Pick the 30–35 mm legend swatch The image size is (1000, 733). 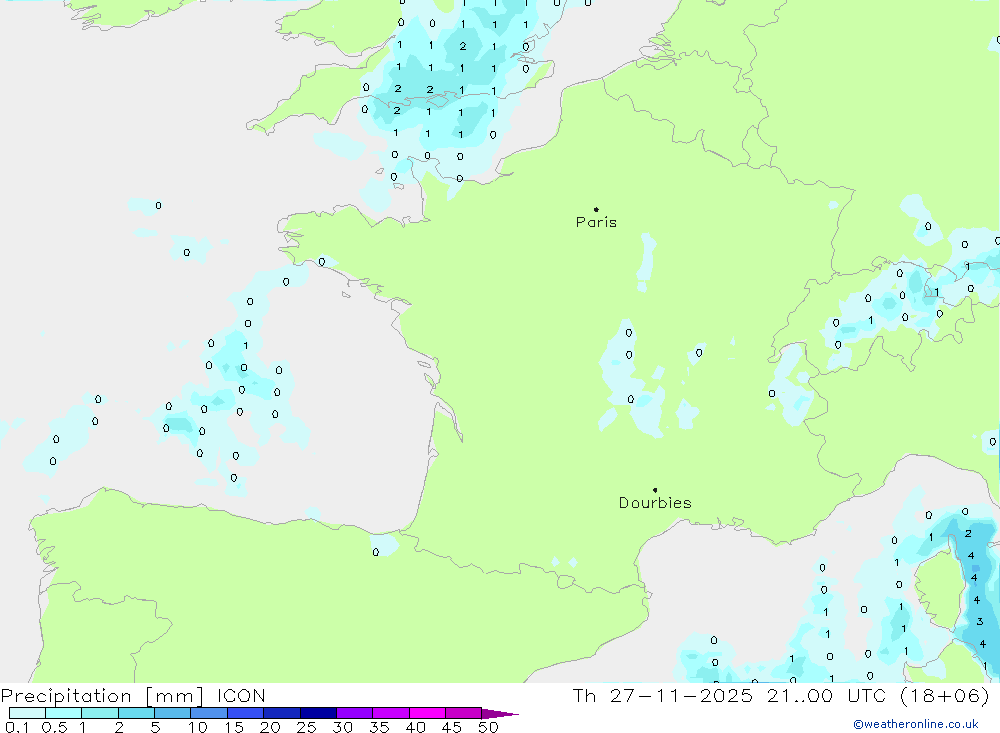pos(355,713)
